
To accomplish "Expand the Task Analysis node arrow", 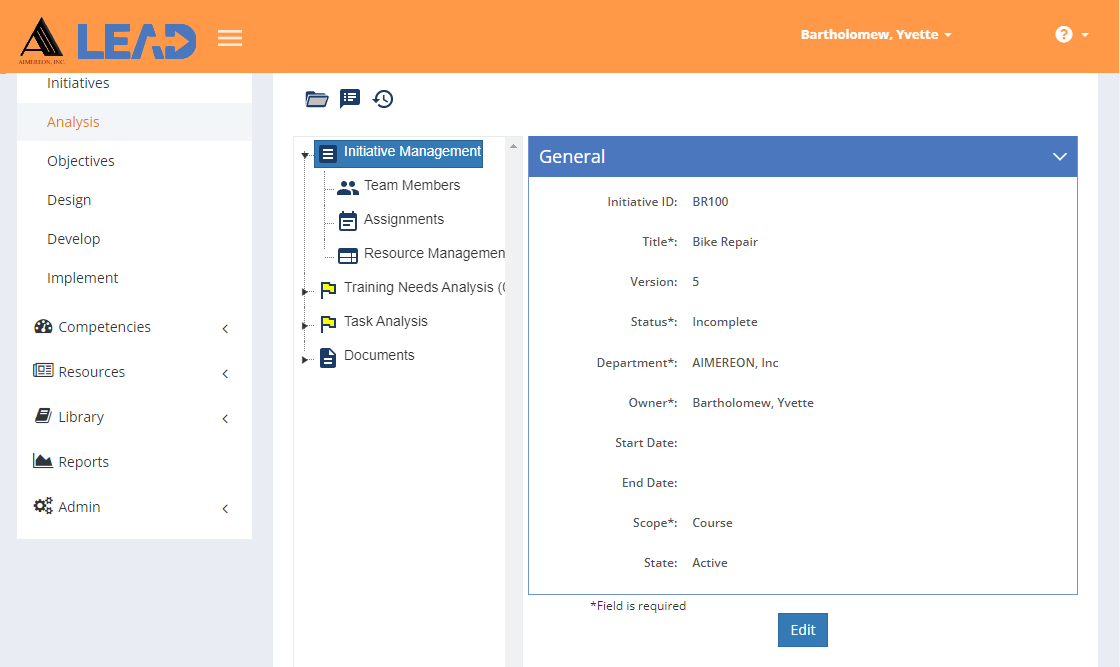I will (x=305, y=326).
